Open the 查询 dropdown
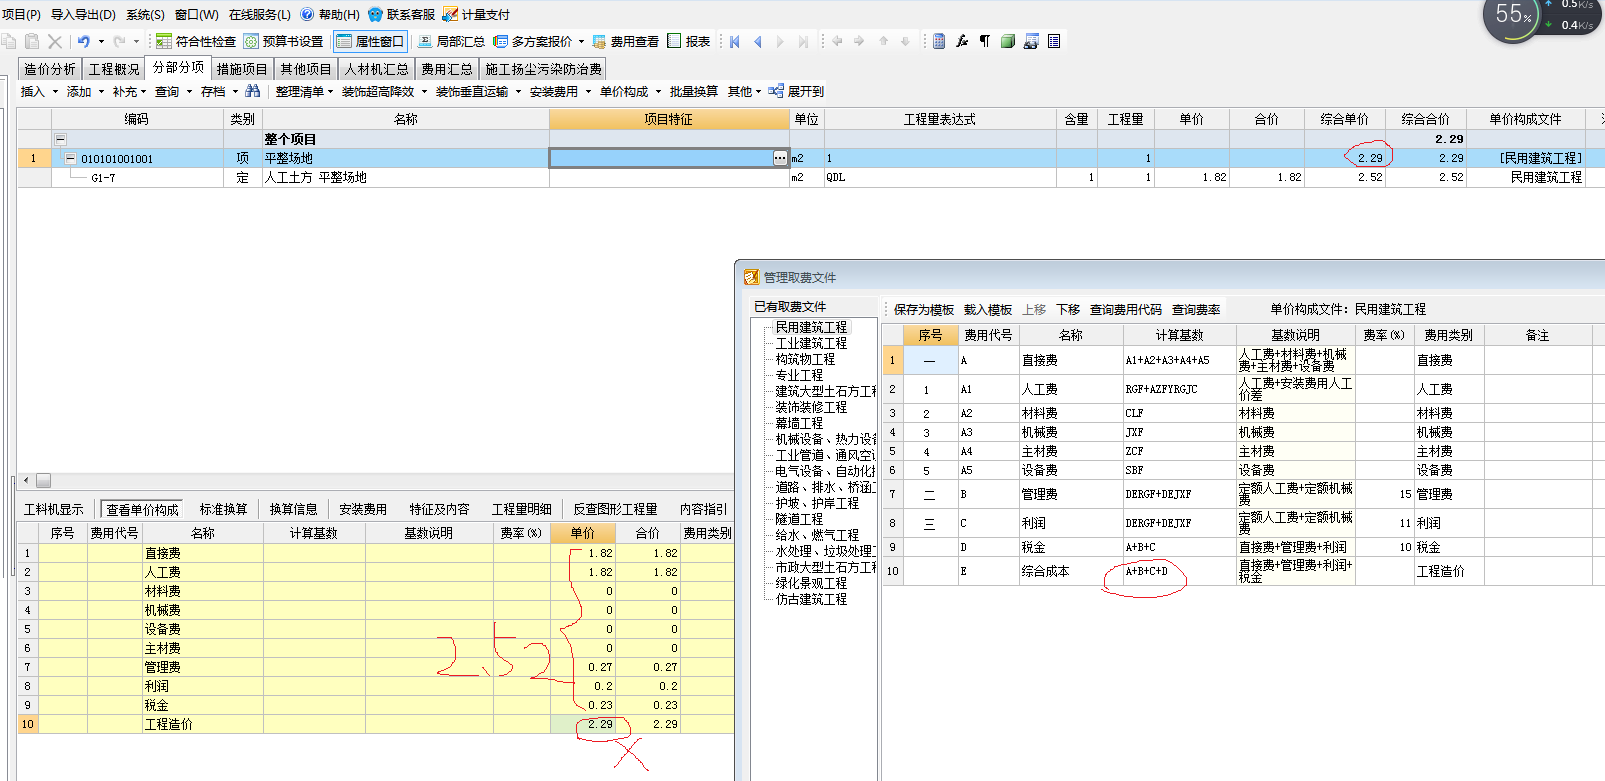This screenshot has width=1605, height=781. coord(173,91)
